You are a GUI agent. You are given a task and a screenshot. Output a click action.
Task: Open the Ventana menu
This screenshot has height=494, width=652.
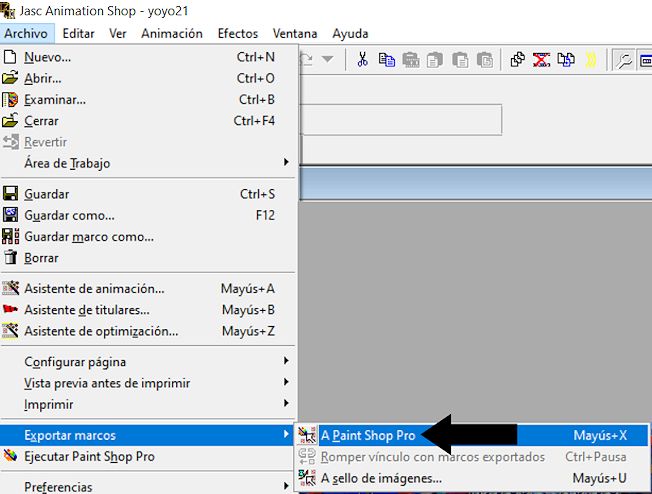[x=295, y=34]
